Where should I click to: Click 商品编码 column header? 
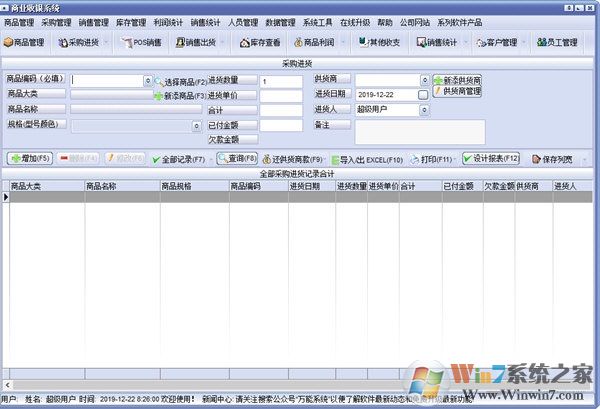(259, 186)
